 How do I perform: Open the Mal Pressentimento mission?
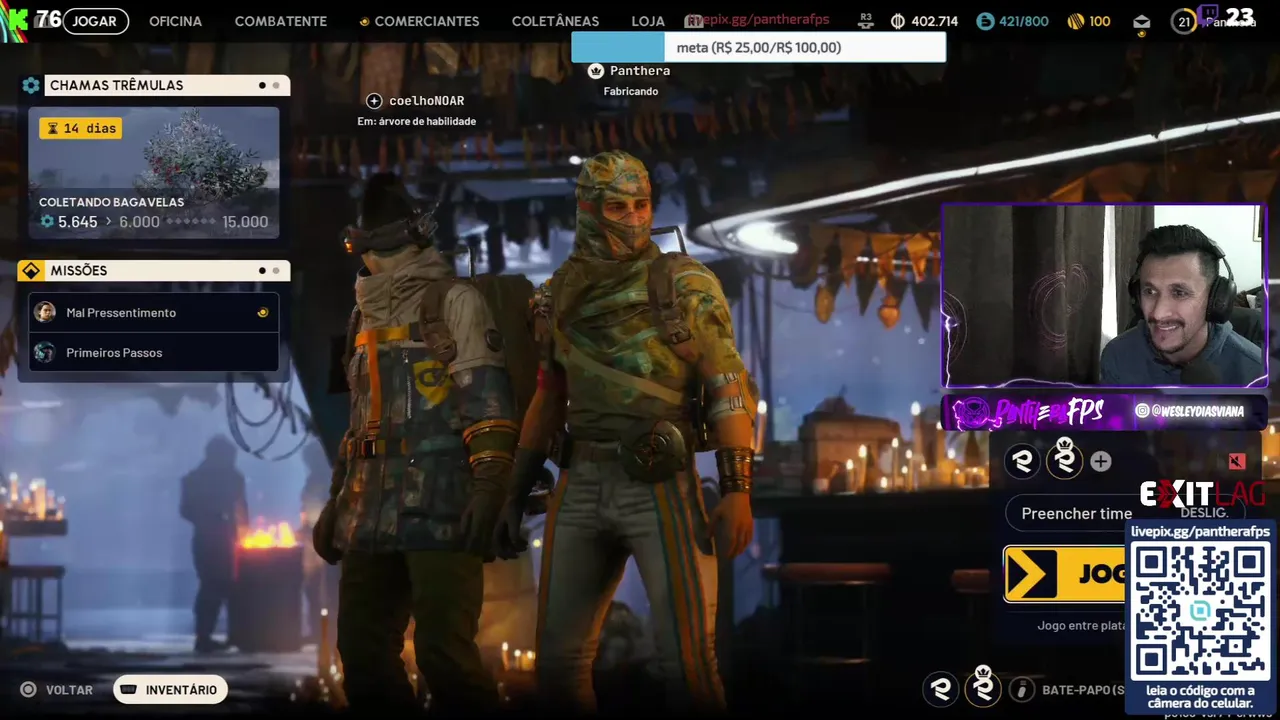[154, 312]
